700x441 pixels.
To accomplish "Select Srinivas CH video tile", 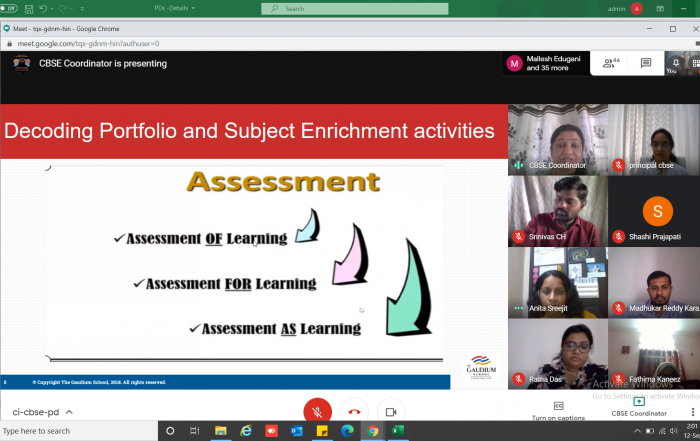I will pyautogui.click(x=558, y=211).
